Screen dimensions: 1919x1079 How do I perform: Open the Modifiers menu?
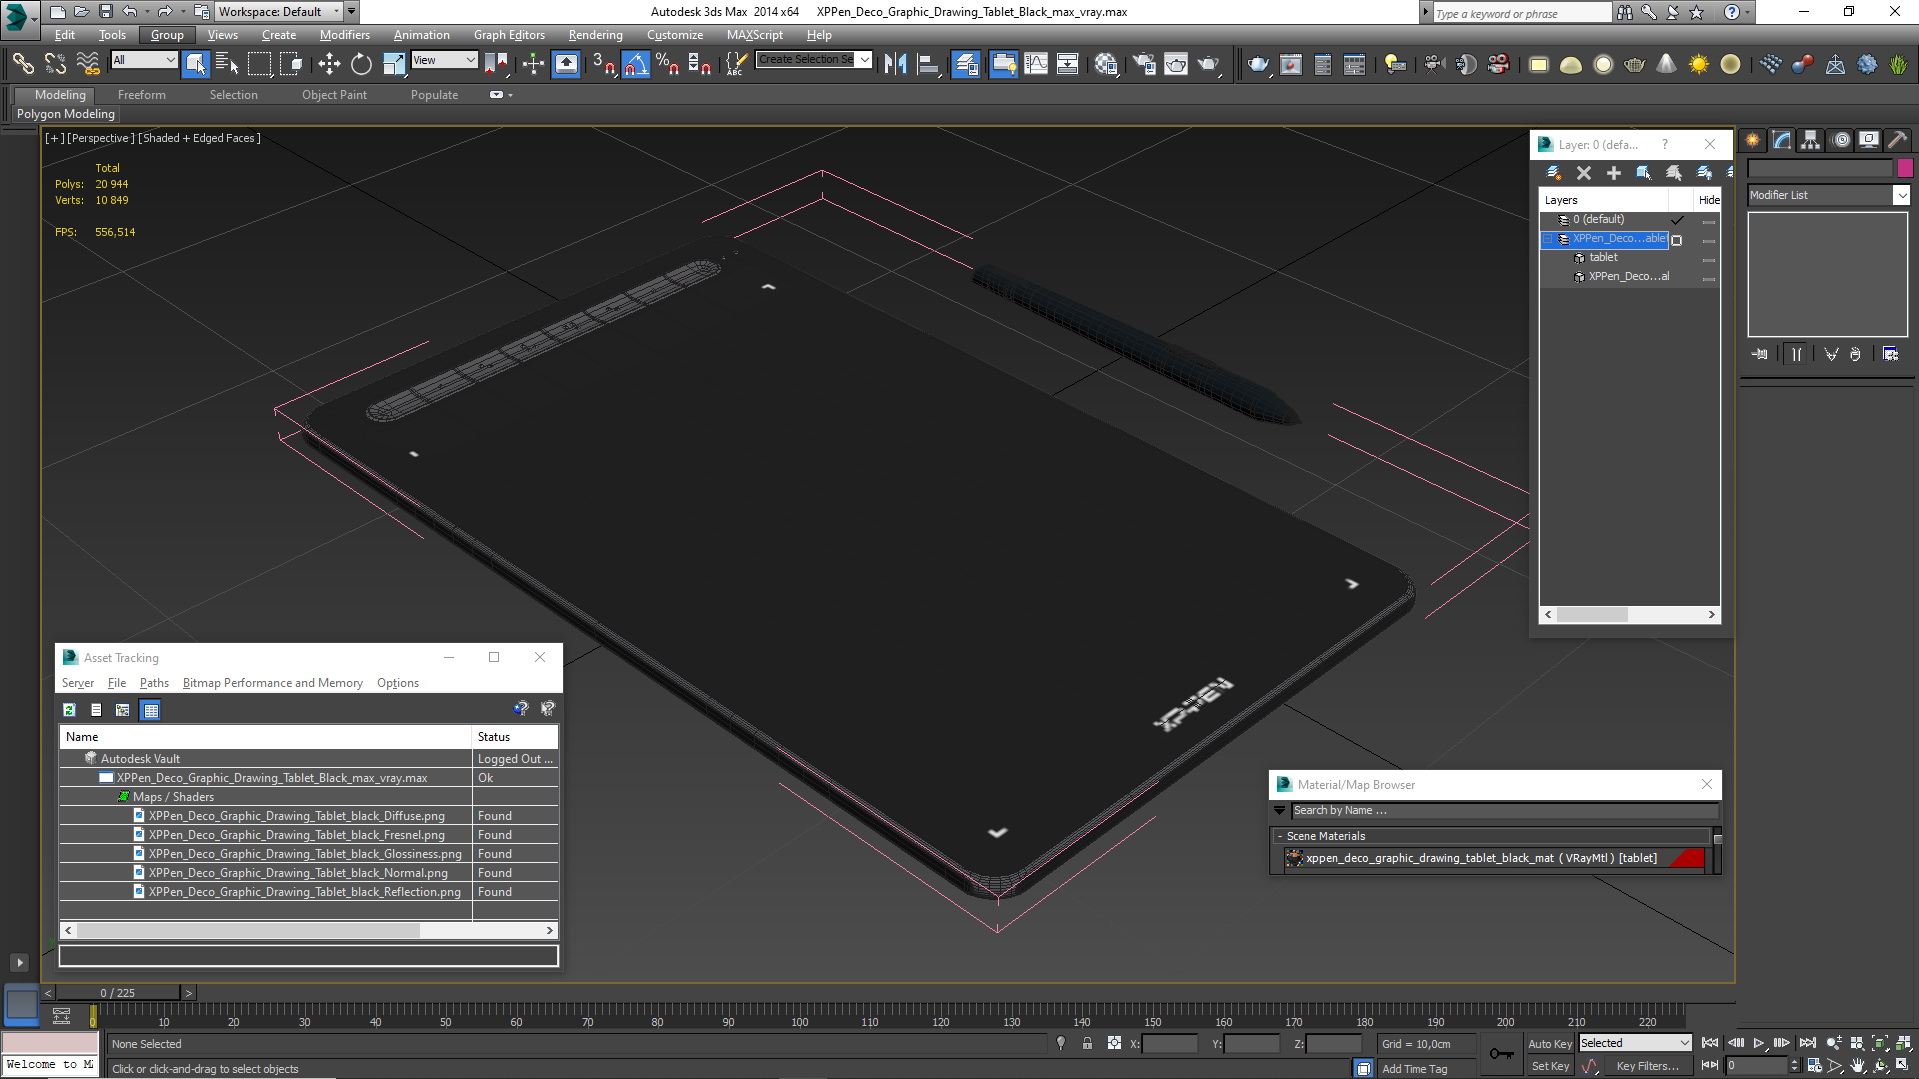point(344,34)
